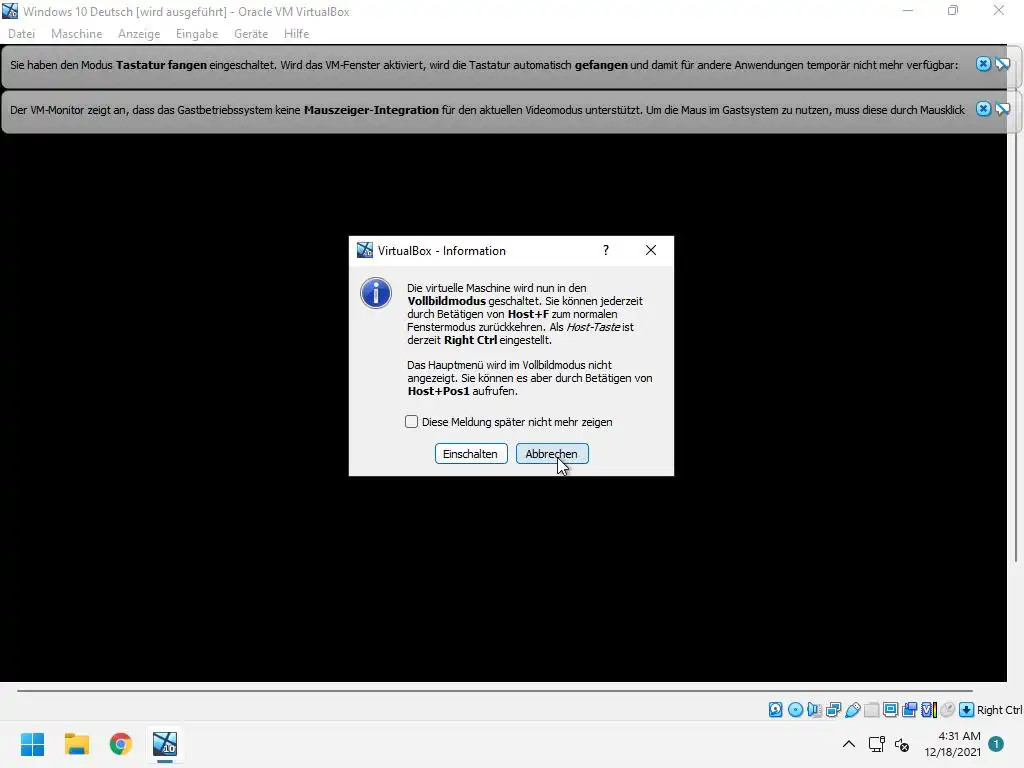Open the notification badge in the taskbar
The height and width of the screenshot is (768, 1024).
(x=996, y=744)
